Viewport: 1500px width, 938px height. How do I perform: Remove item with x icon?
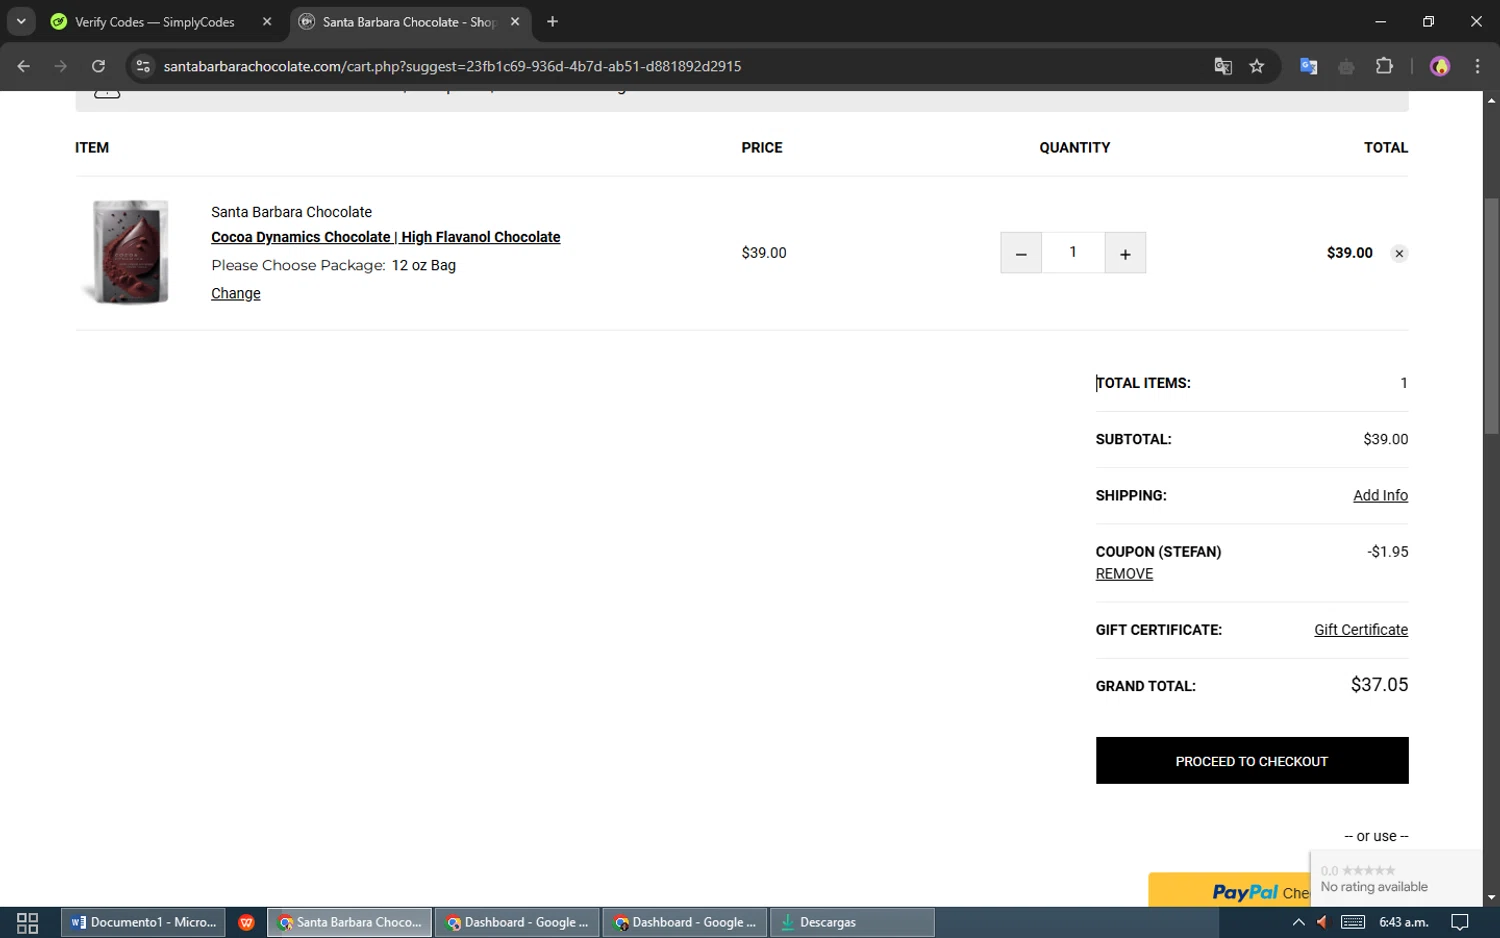[x=1399, y=253]
